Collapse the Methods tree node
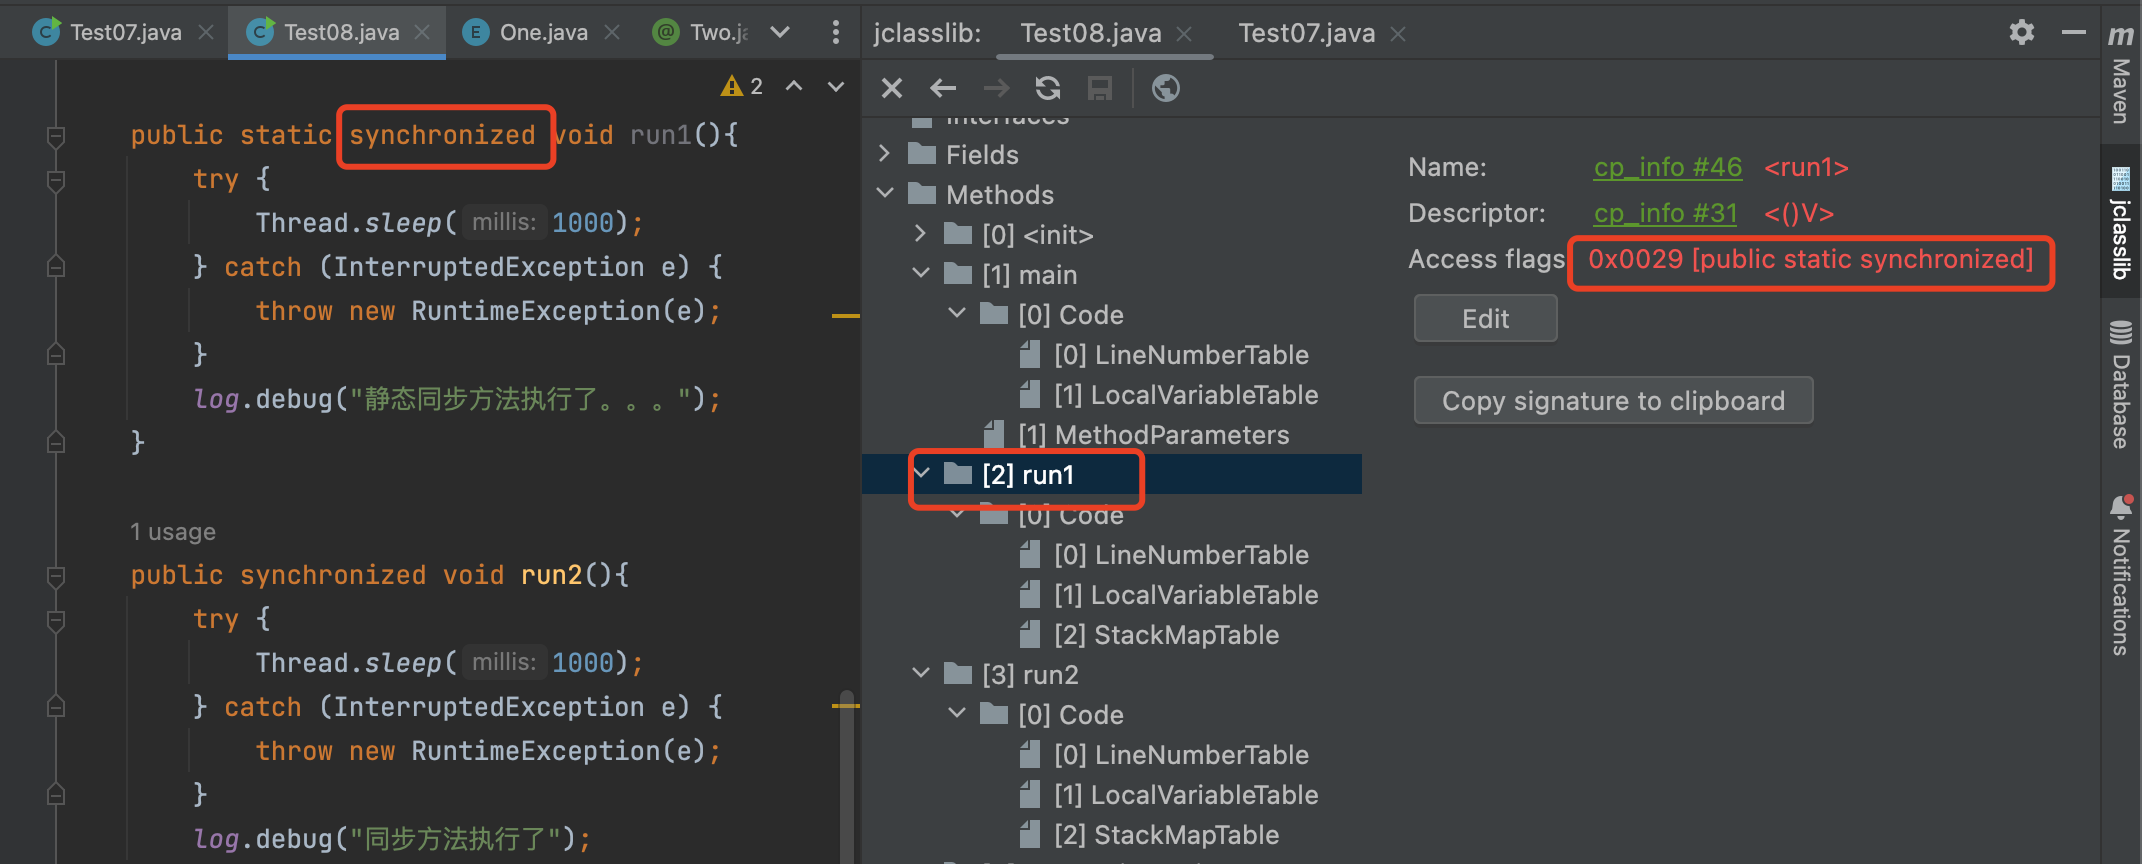 (884, 193)
